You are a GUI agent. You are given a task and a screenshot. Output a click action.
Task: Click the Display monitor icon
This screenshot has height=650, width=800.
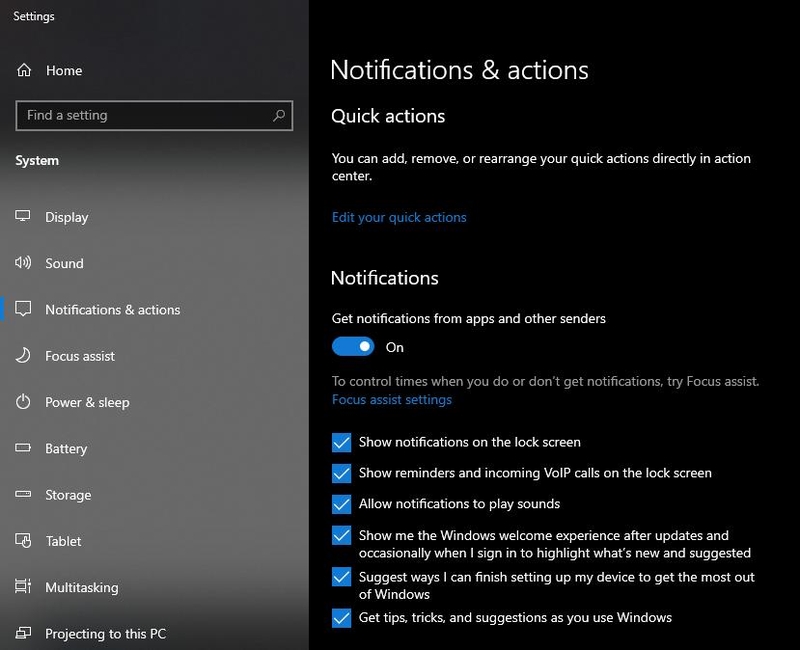coord(22,216)
